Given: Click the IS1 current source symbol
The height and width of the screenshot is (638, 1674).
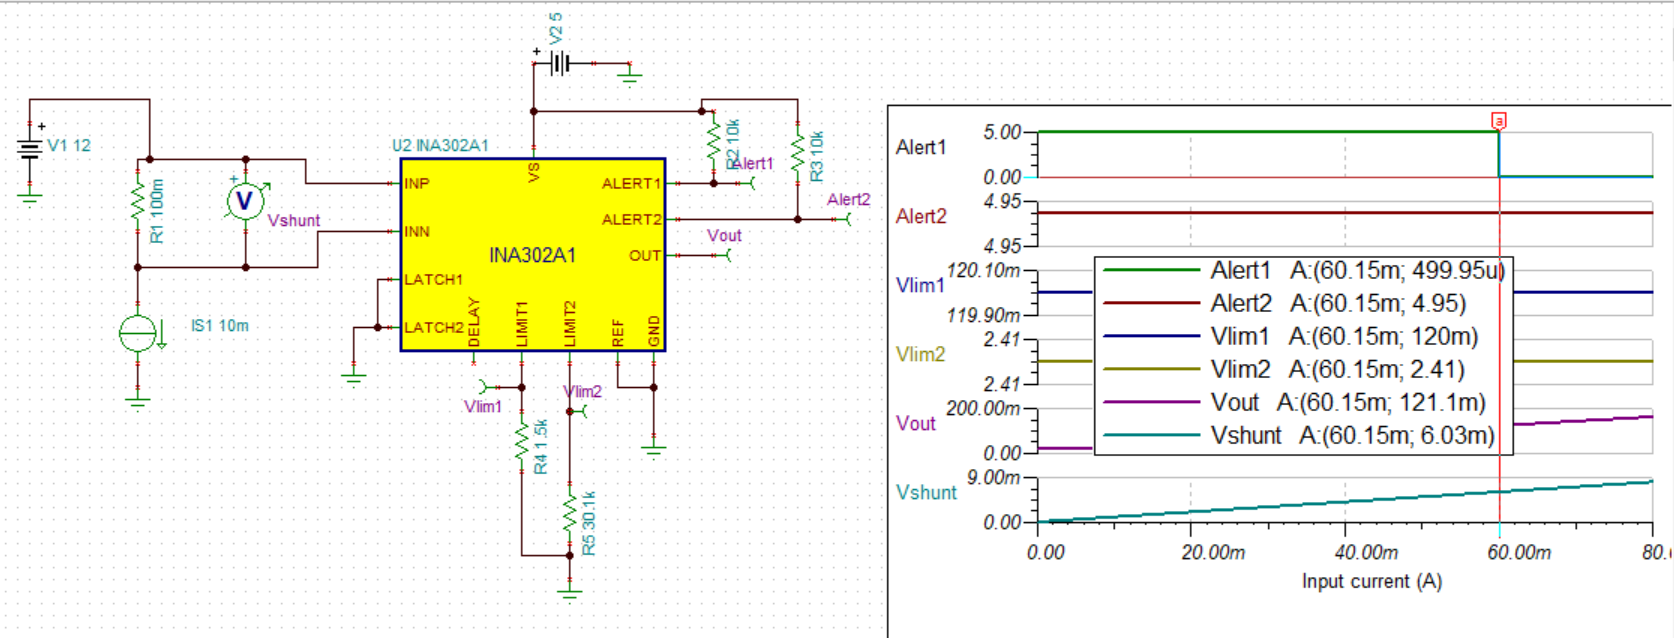Looking at the screenshot, I should 138,333.
